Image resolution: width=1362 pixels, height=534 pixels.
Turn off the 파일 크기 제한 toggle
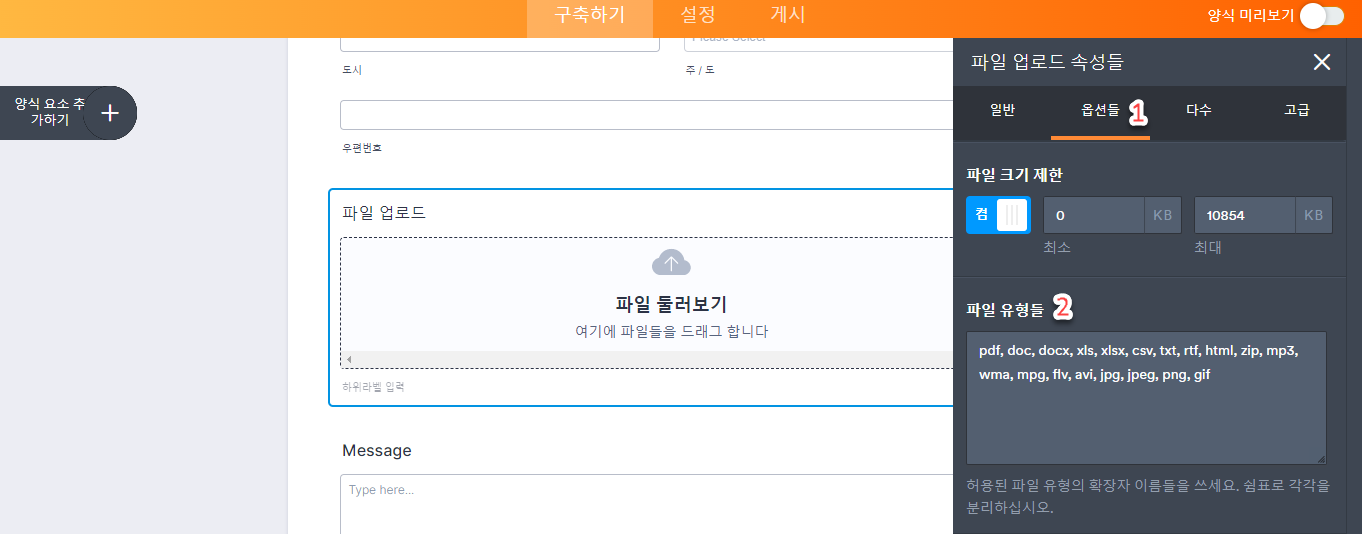998,215
